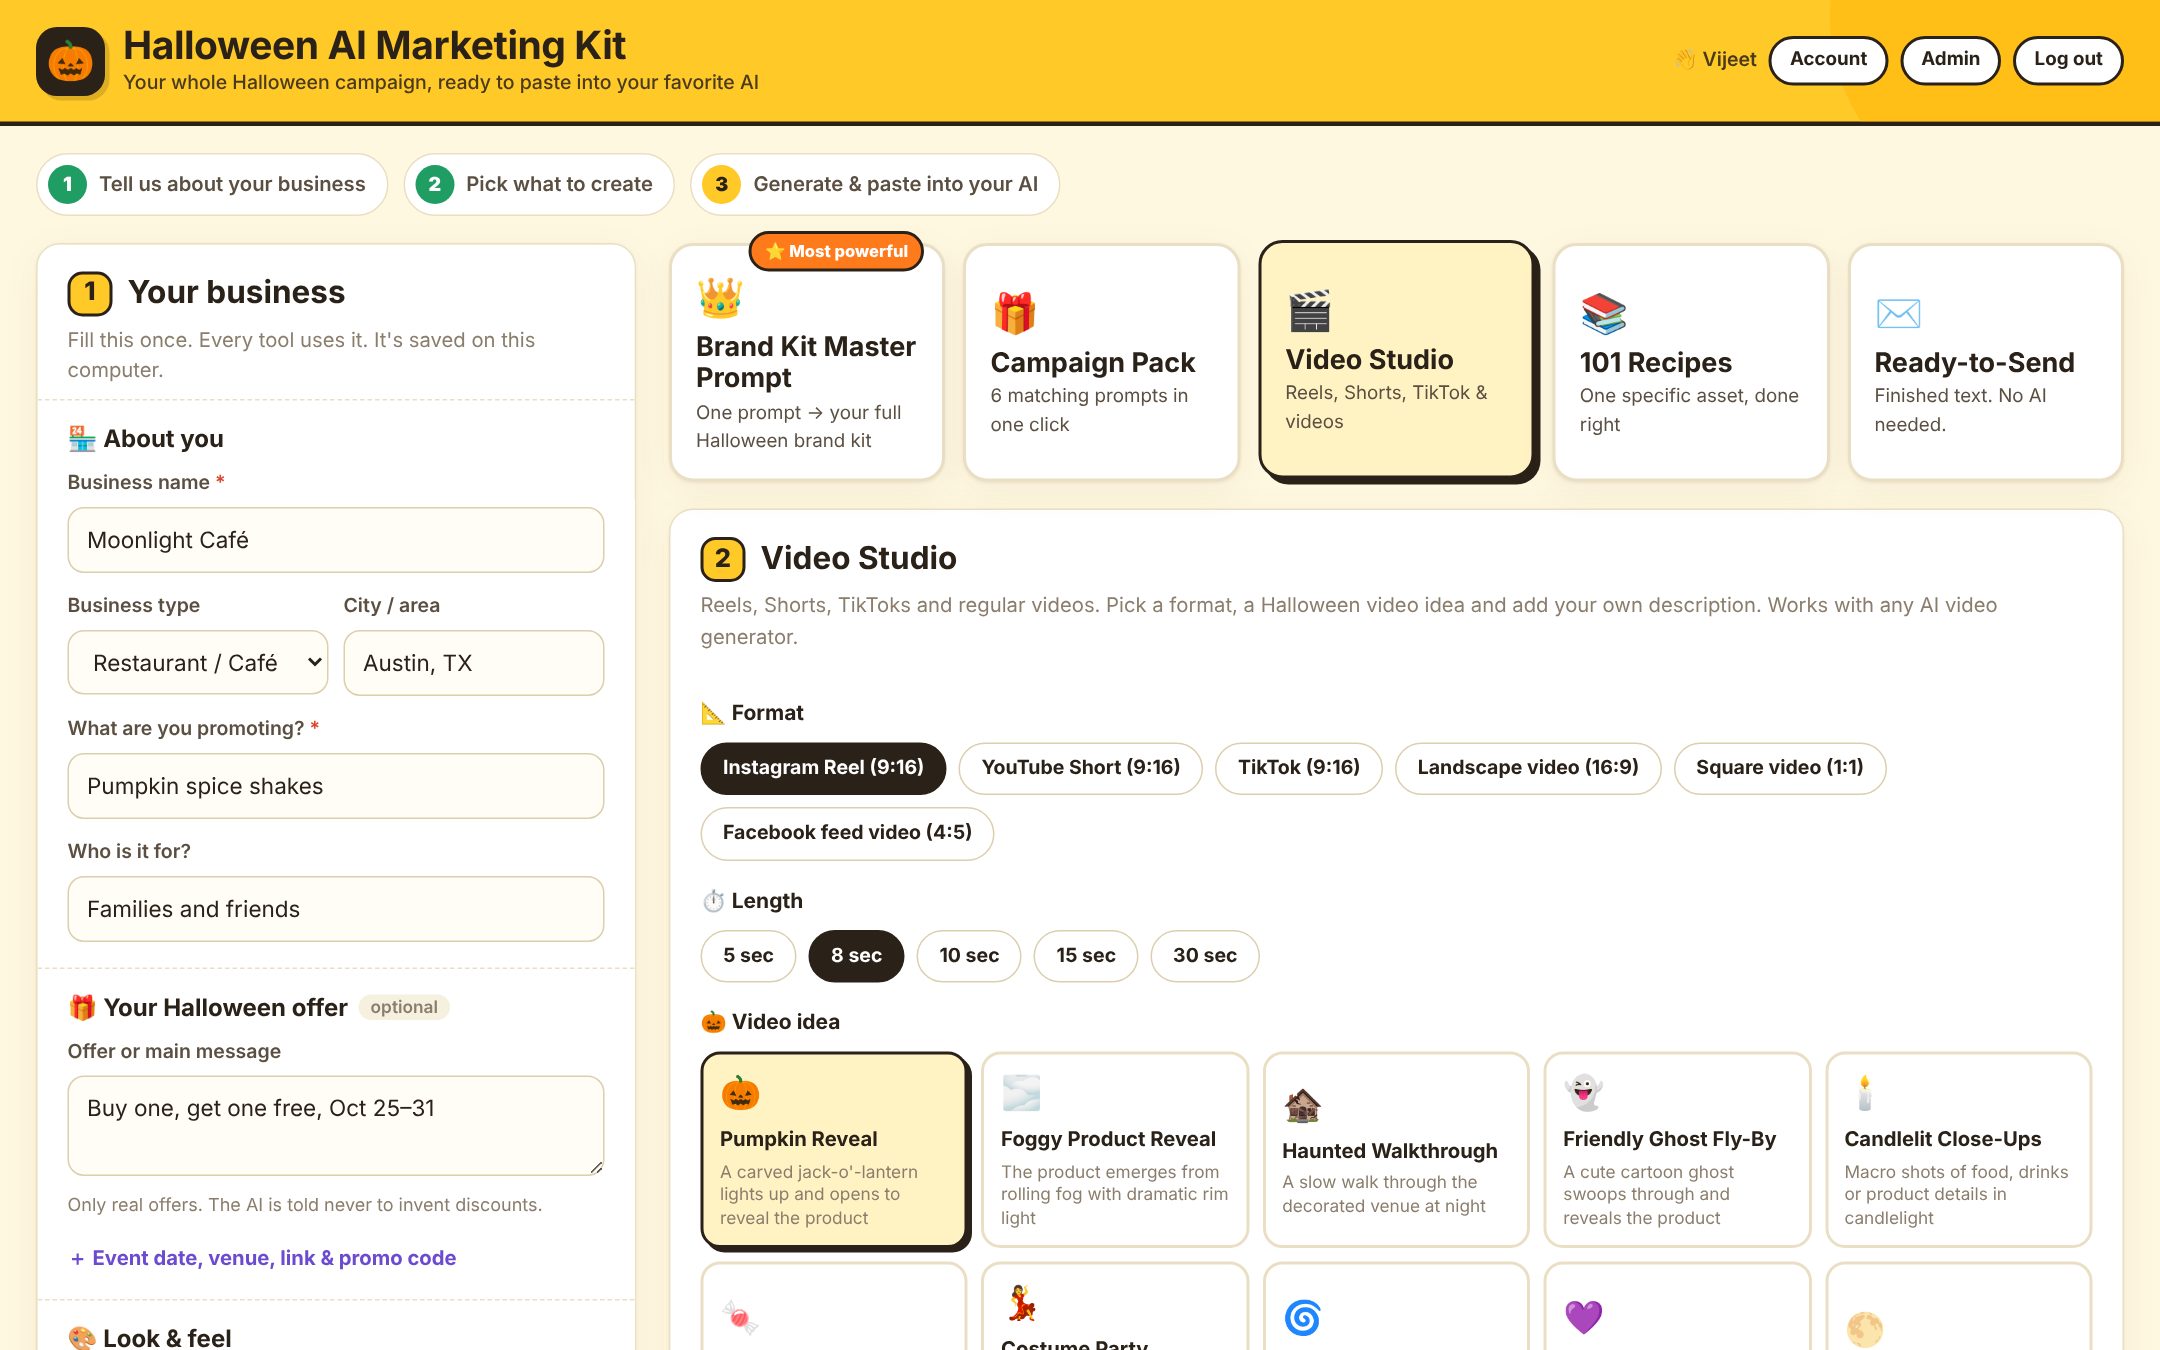Image resolution: width=2160 pixels, height=1350 pixels.
Task: Click the clapperboard icon on Video Studio card
Action: pos(1309,311)
